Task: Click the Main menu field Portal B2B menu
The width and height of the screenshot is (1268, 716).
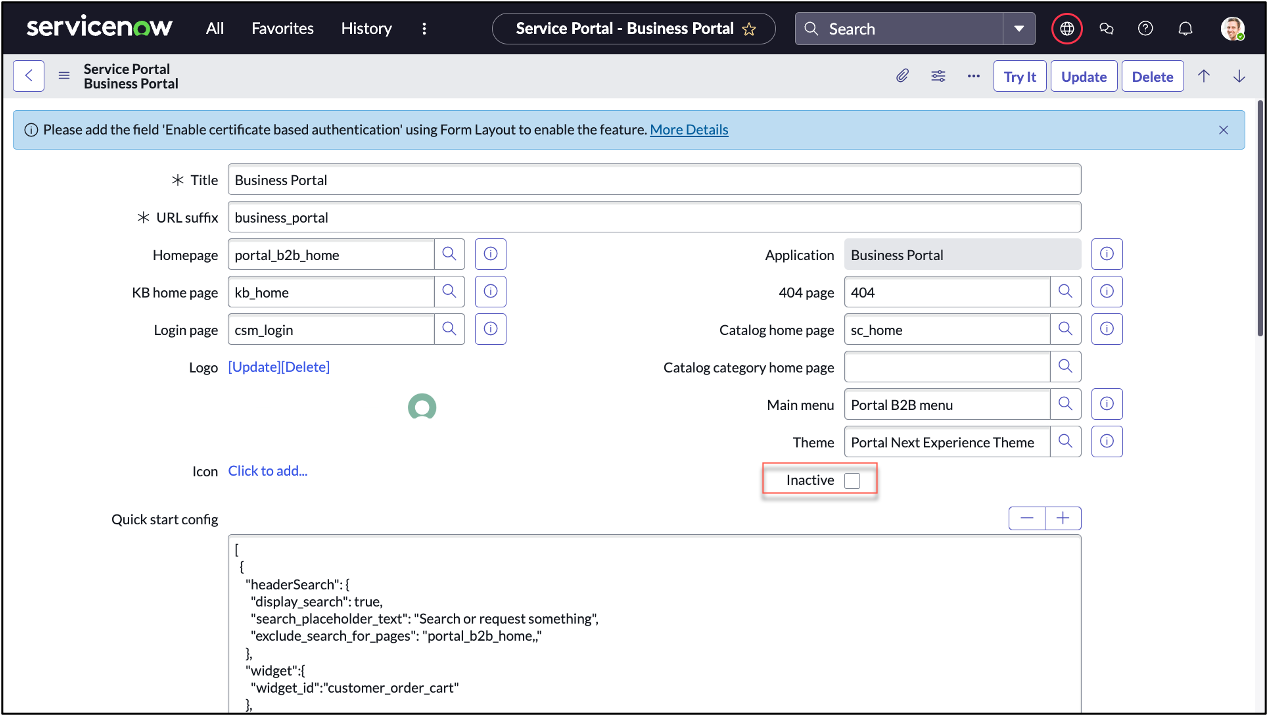Action: click(x=947, y=404)
